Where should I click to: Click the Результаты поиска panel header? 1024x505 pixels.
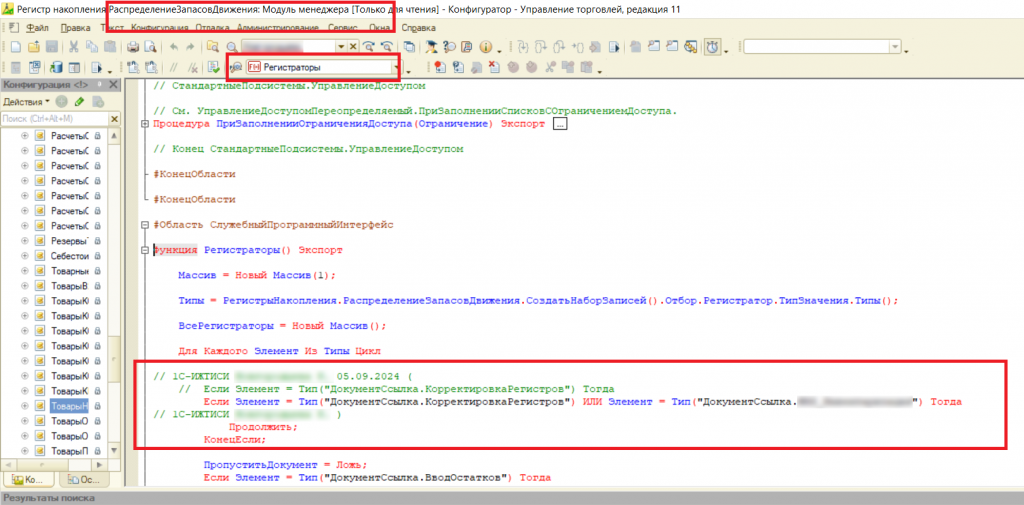pyautogui.click(x=512, y=498)
